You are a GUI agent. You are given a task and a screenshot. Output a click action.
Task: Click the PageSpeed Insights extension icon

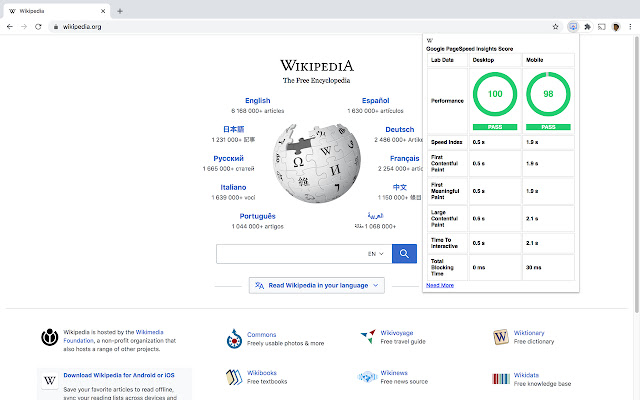(x=572, y=27)
